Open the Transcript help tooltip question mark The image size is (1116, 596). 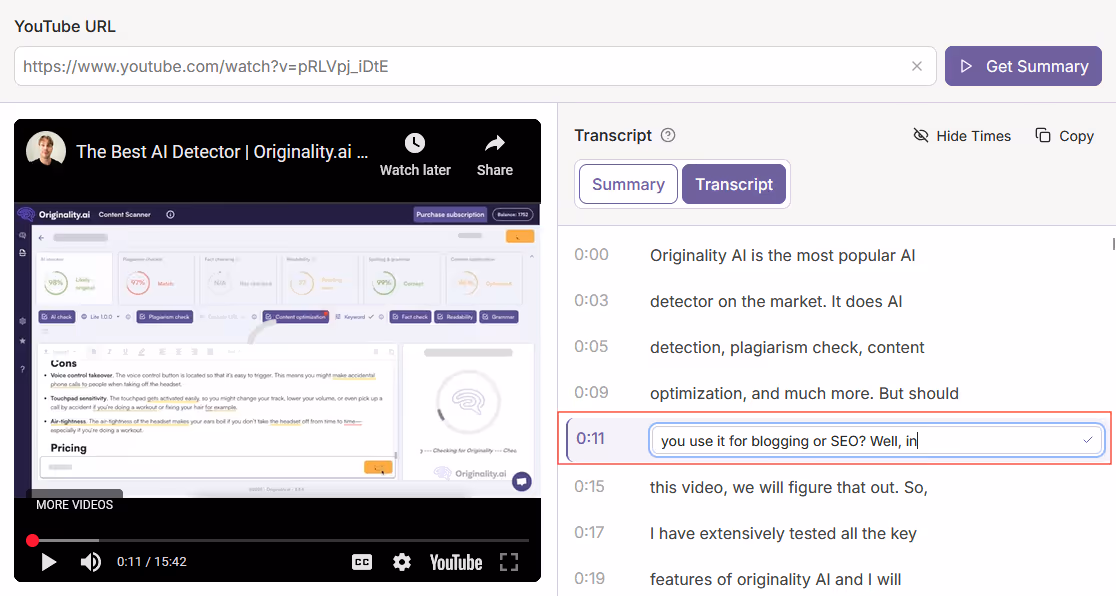[x=667, y=134]
